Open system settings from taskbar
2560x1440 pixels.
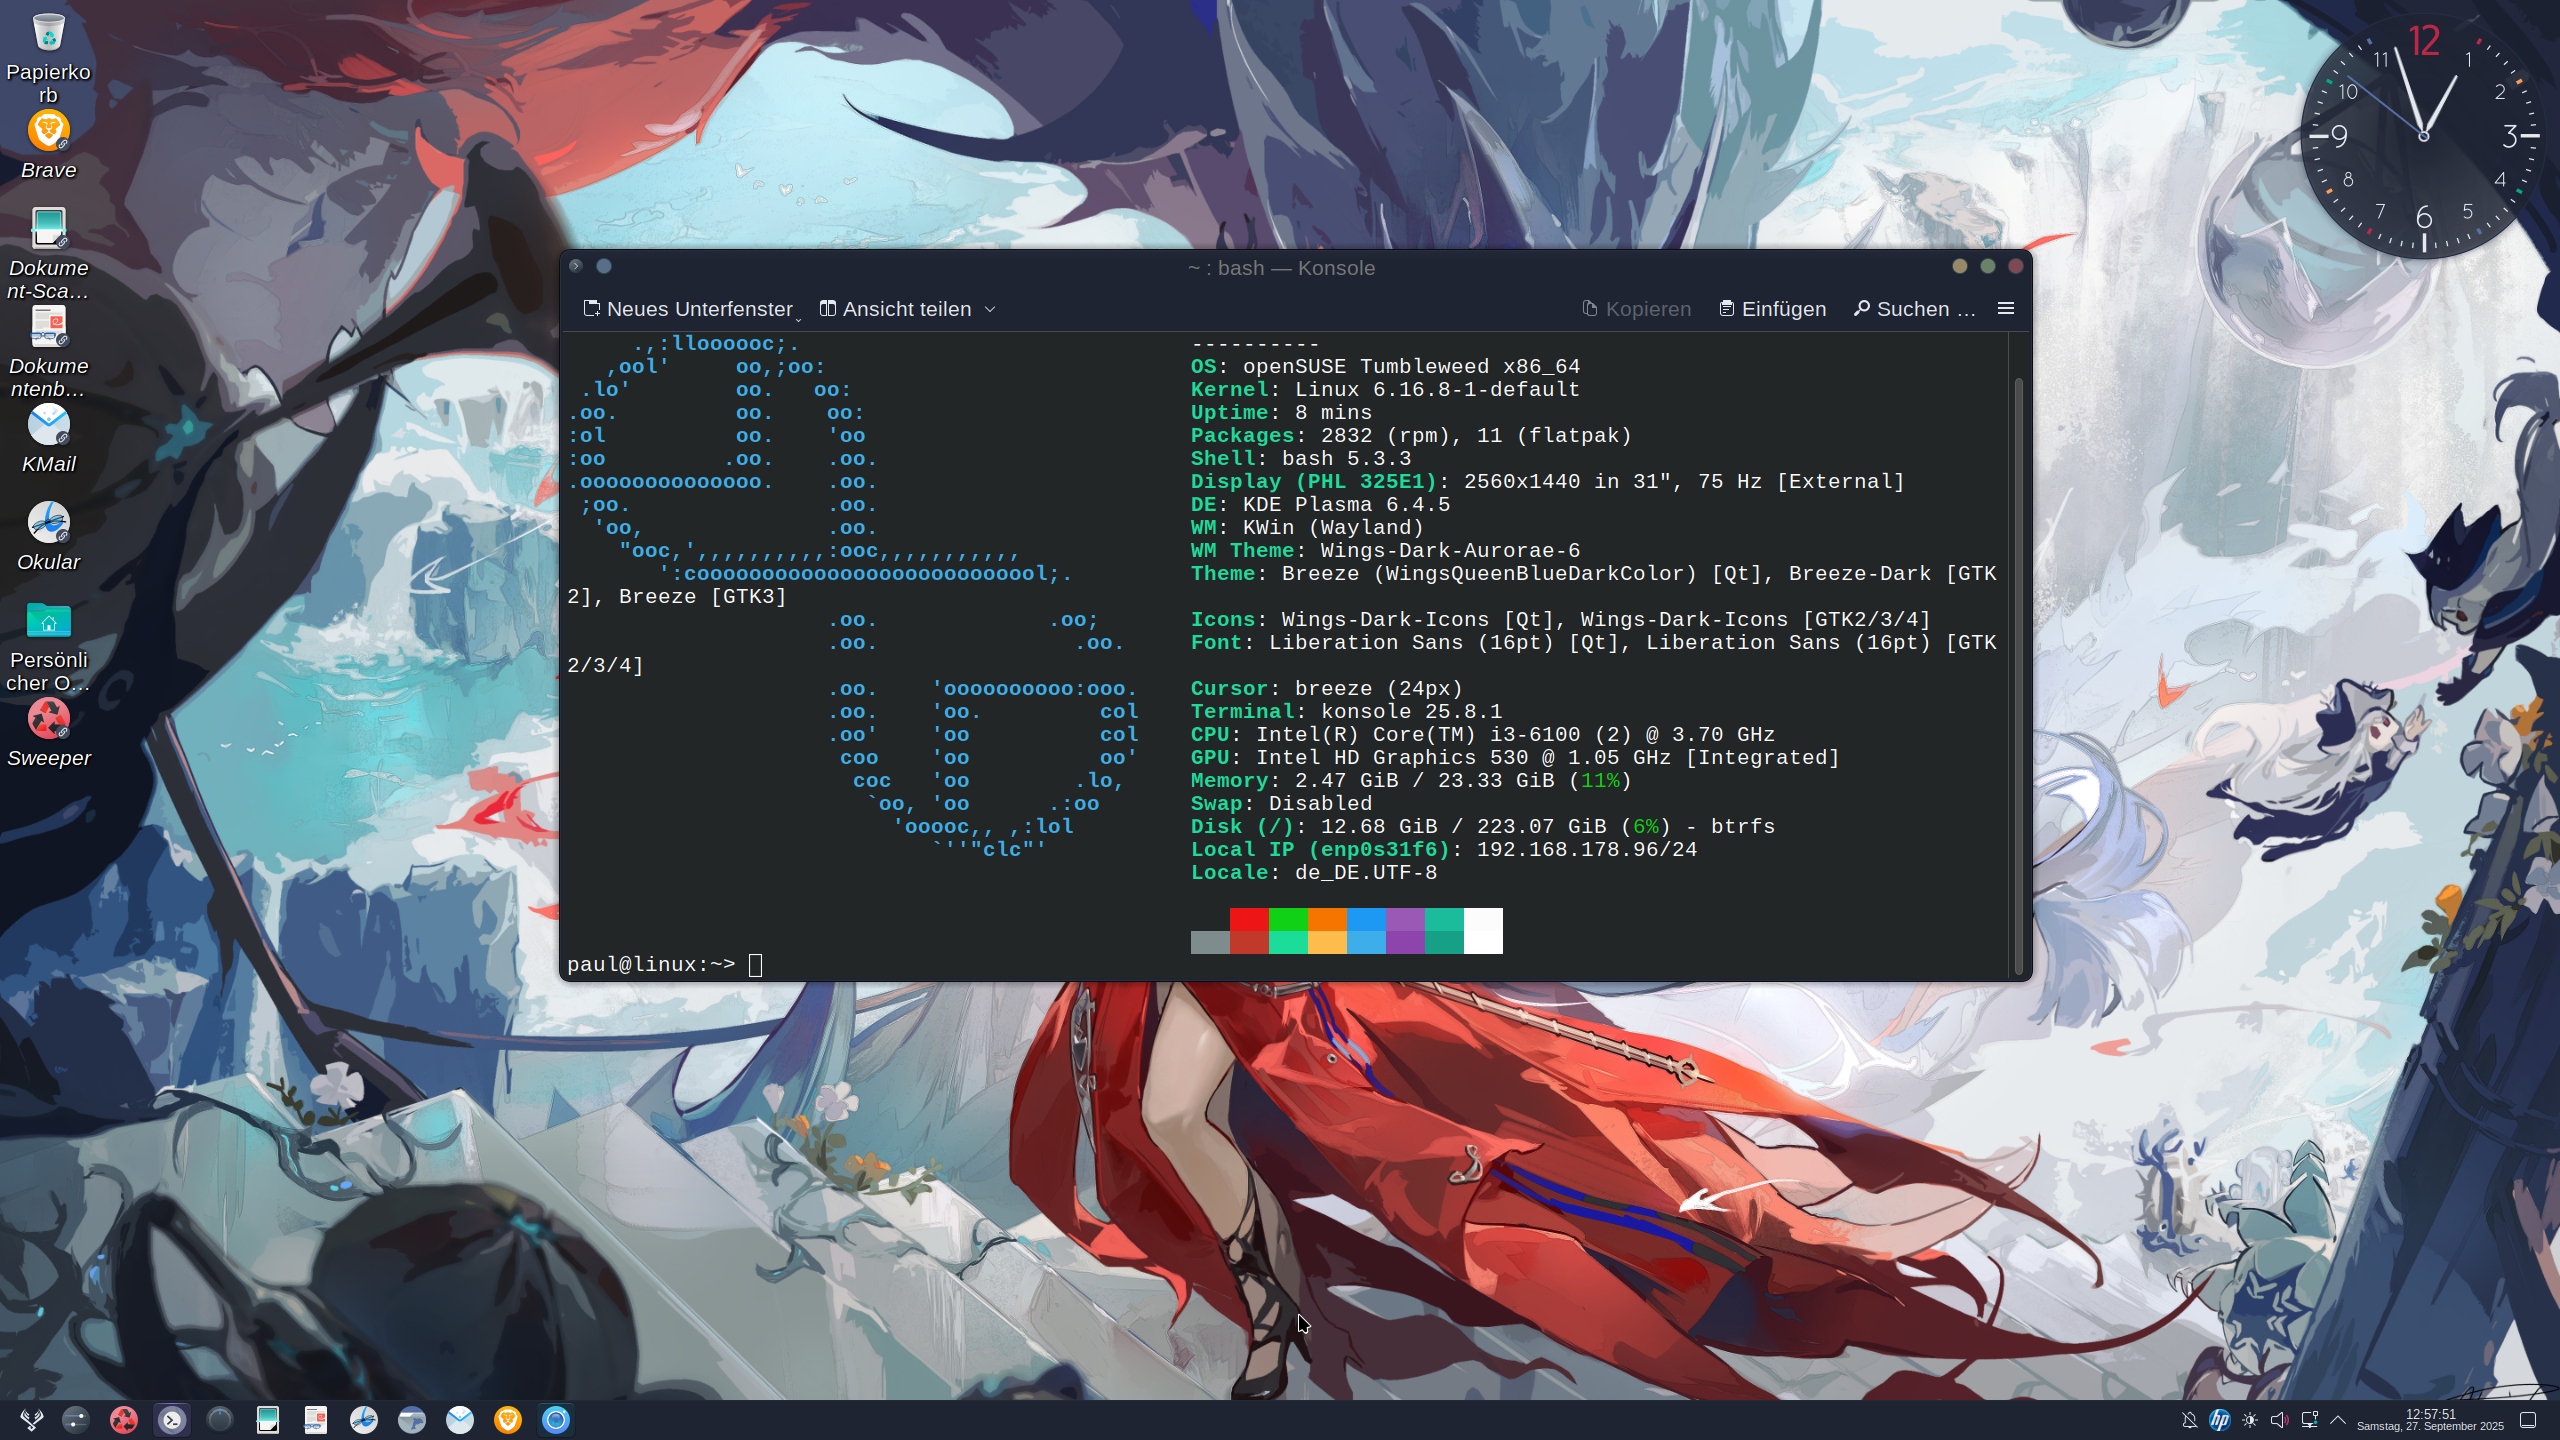(x=76, y=1419)
